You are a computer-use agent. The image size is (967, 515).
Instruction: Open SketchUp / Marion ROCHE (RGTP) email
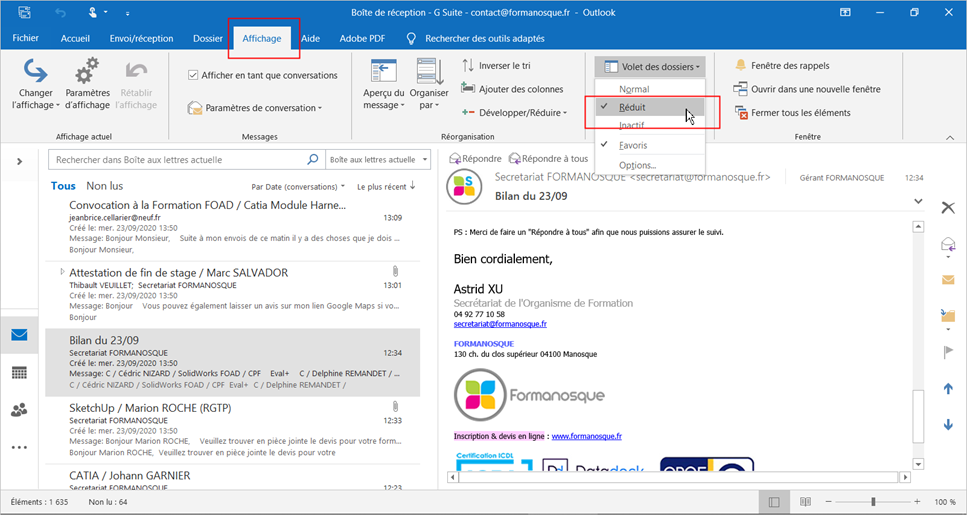tap(233, 431)
